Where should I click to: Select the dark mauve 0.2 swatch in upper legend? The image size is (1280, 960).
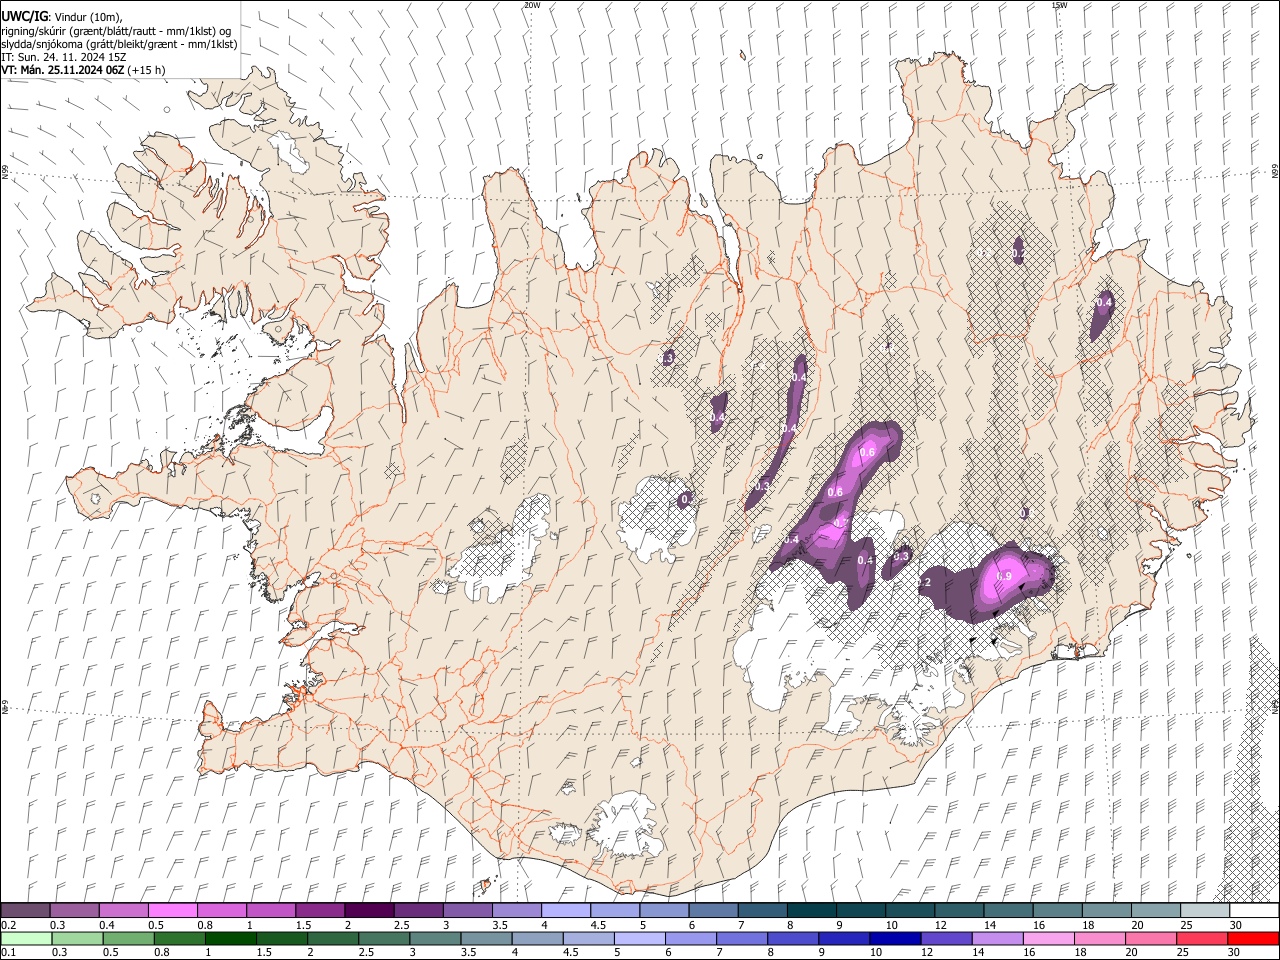click(25, 911)
